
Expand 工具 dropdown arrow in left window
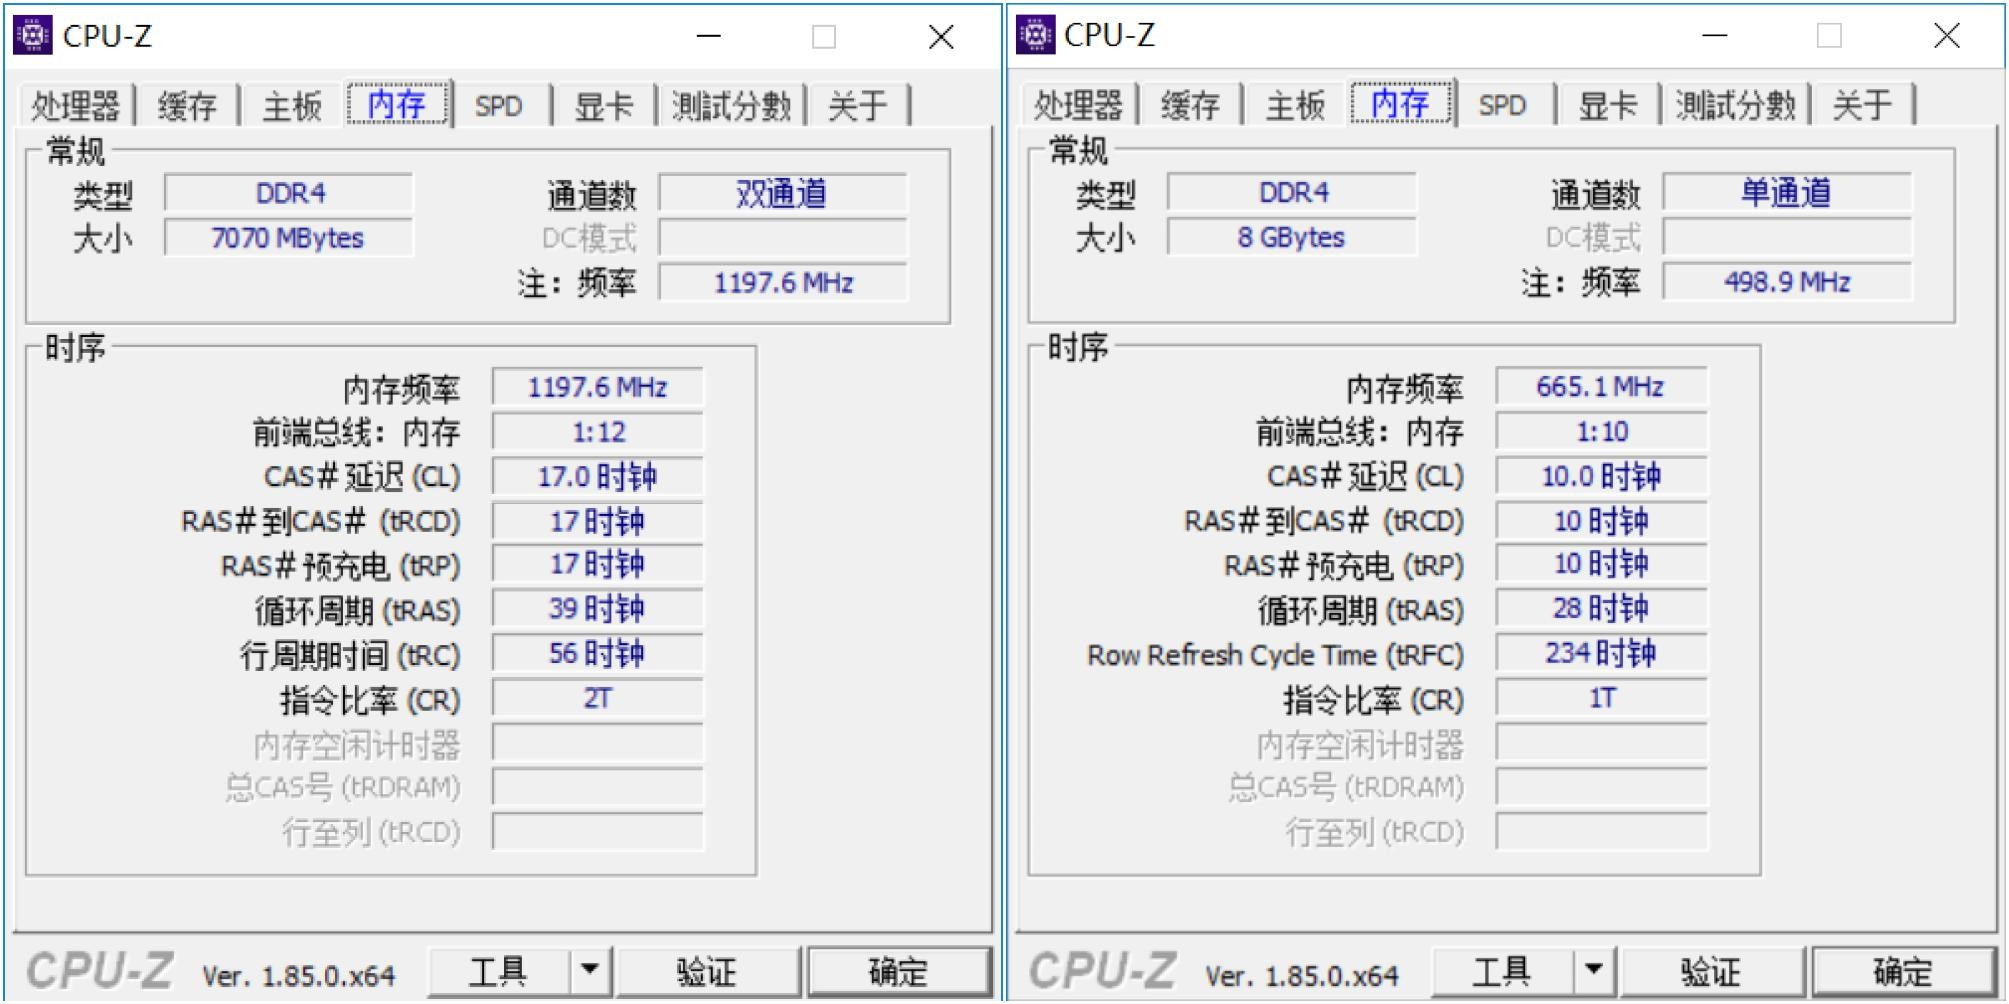pos(590,971)
